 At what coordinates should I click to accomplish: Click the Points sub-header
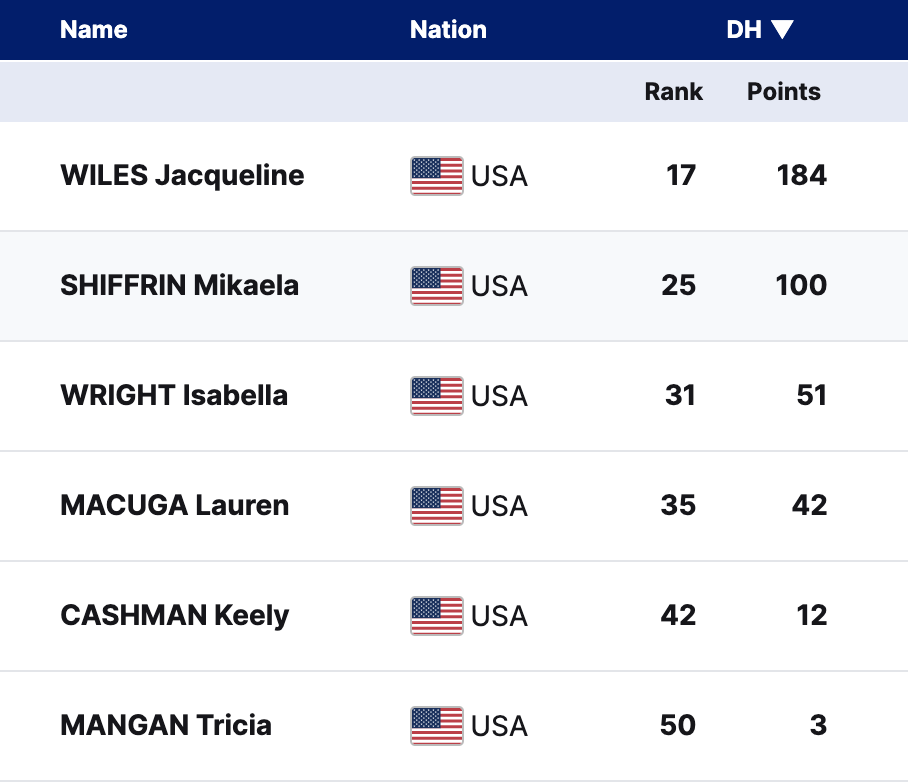(784, 92)
